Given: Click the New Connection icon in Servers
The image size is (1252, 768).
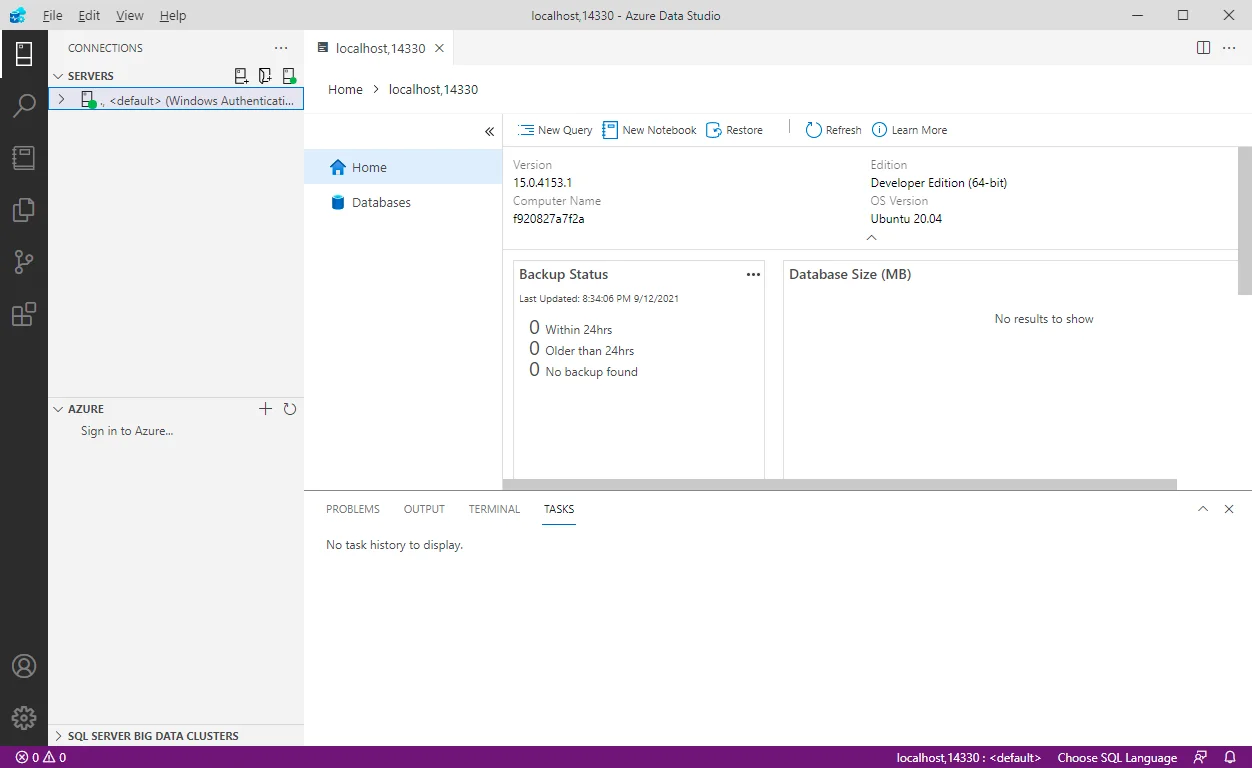Looking at the screenshot, I should pos(241,76).
